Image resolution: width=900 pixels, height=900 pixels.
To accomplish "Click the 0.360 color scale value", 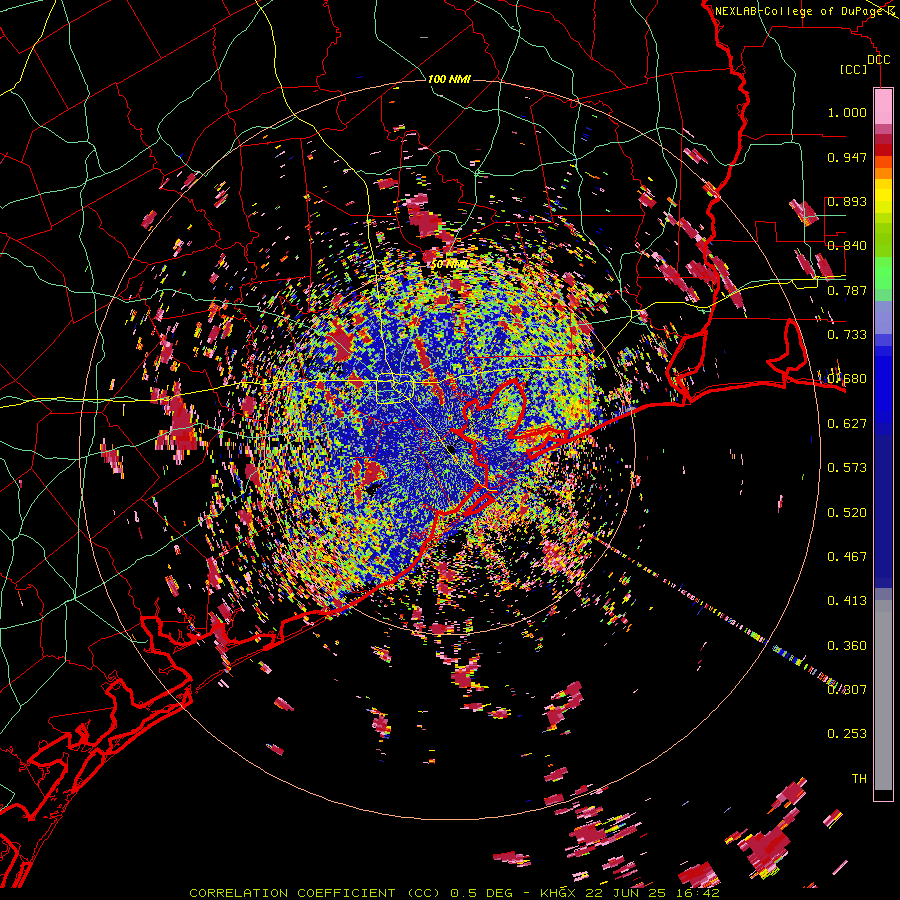I will pos(847,646).
